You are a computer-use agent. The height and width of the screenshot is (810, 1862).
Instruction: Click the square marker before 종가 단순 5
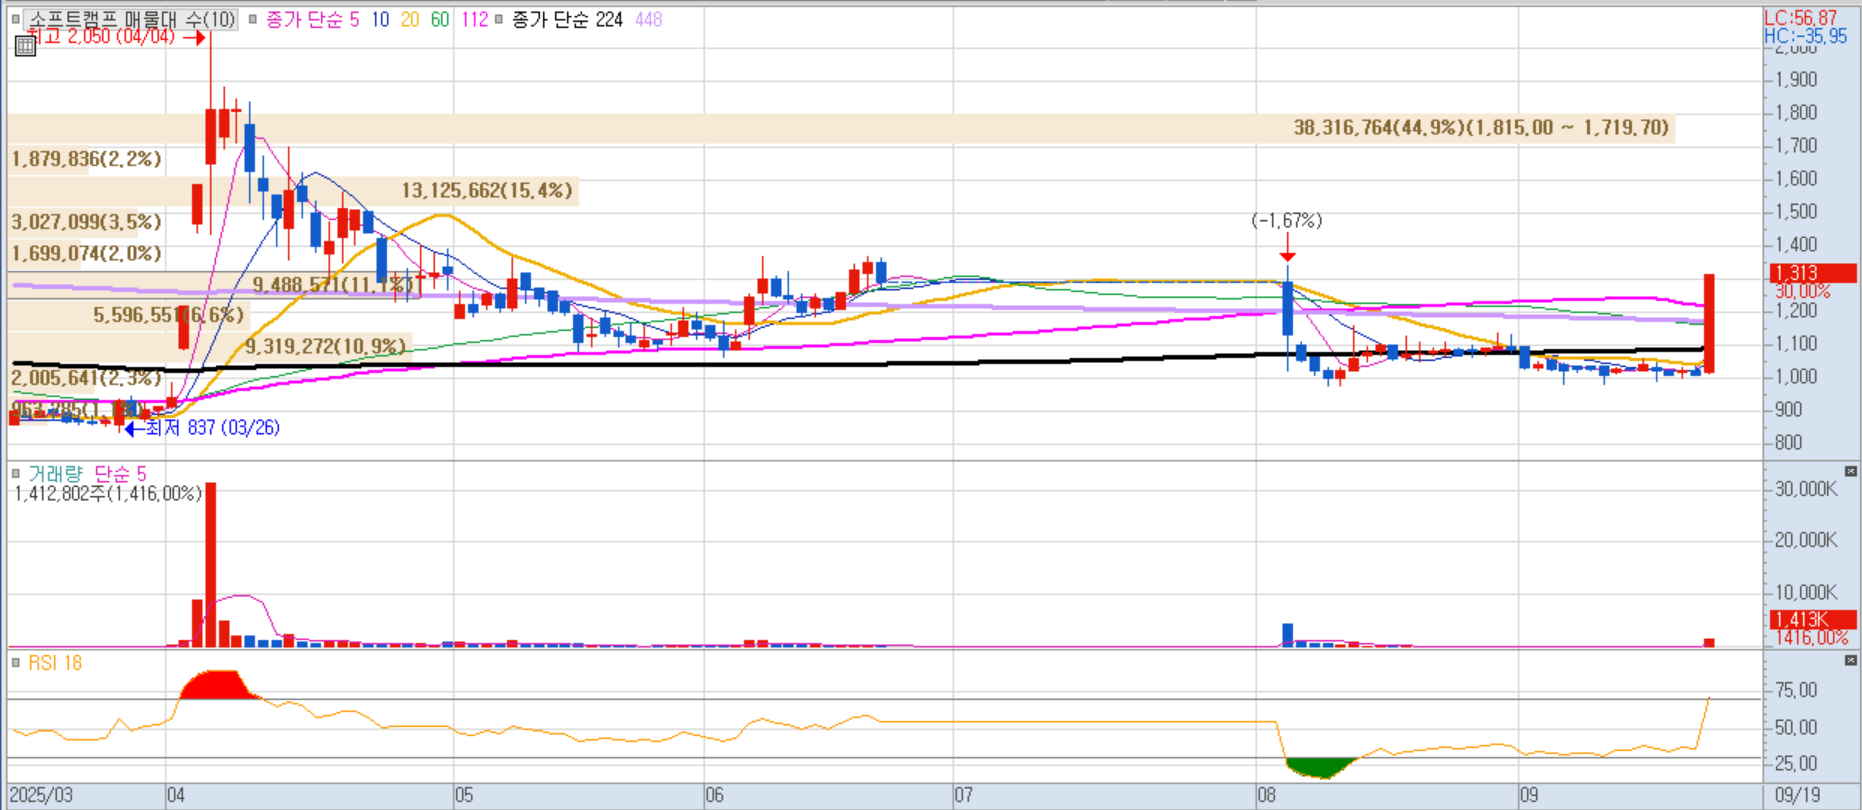point(253,19)
